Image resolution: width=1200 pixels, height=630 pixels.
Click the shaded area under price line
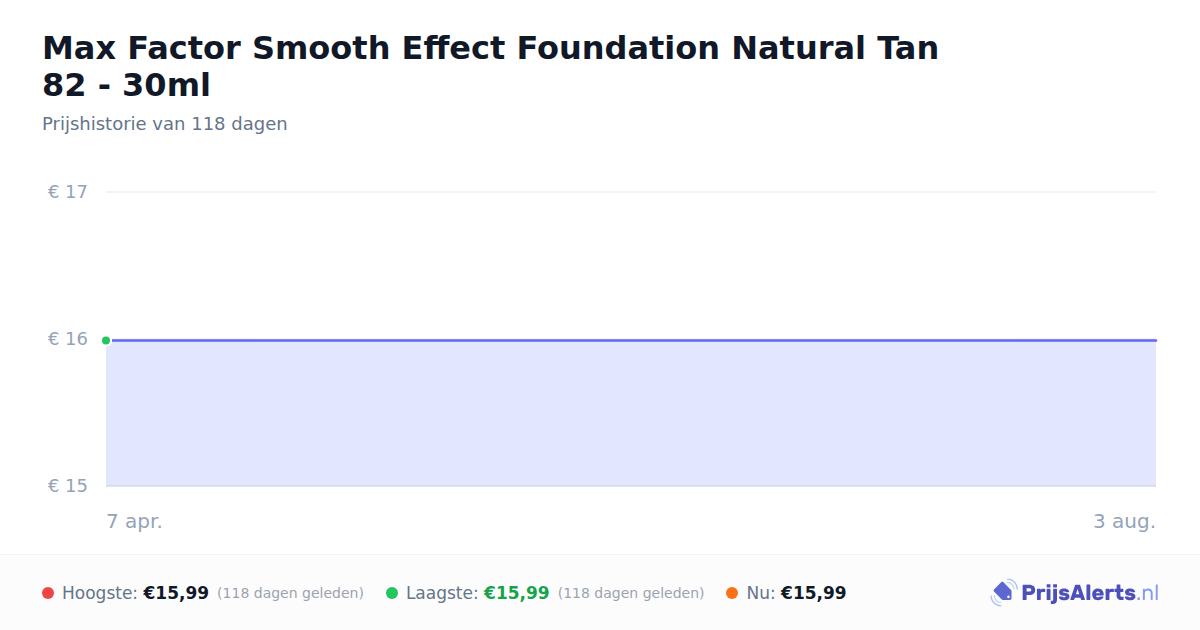[x=631, y=413]
